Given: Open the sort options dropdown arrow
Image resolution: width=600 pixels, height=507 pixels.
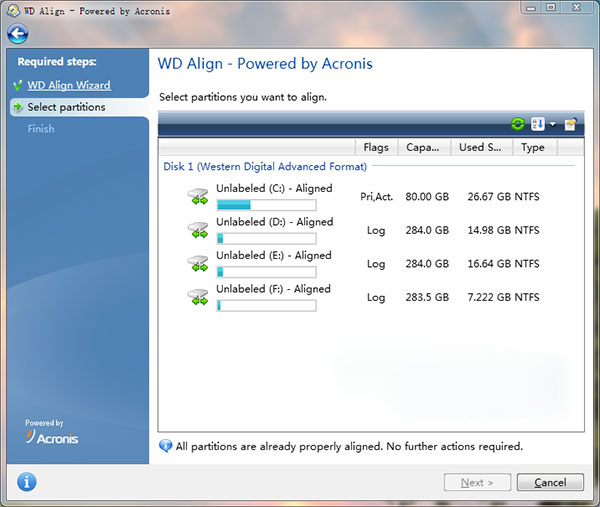Looking at the screenshot, I should 553,124.
